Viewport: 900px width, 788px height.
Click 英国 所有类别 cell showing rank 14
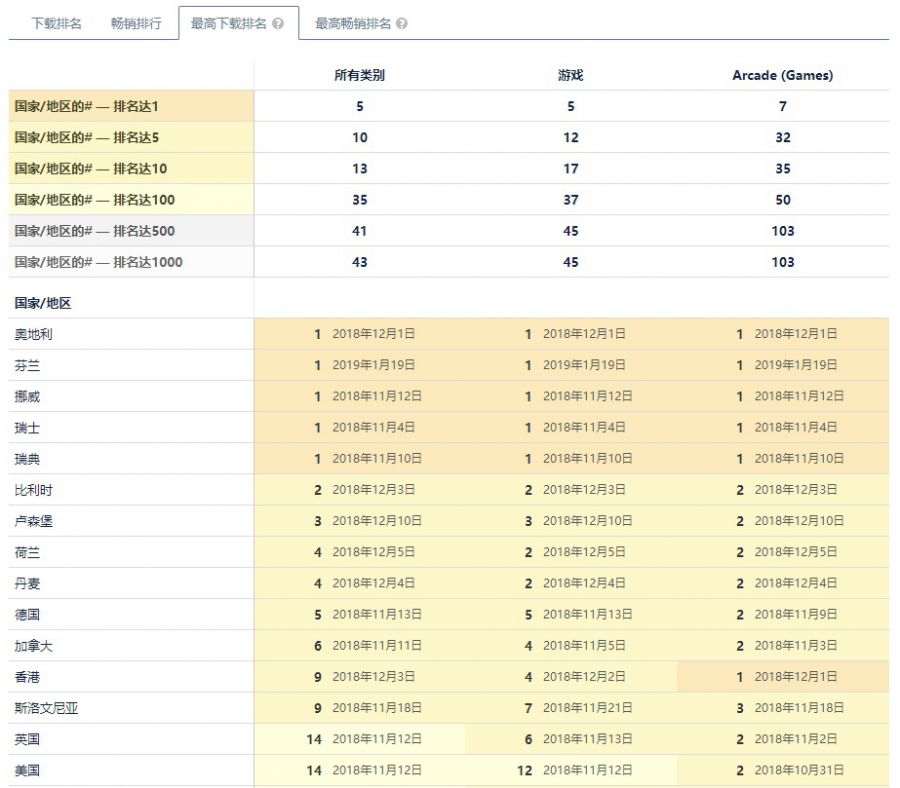coord(360,739)
